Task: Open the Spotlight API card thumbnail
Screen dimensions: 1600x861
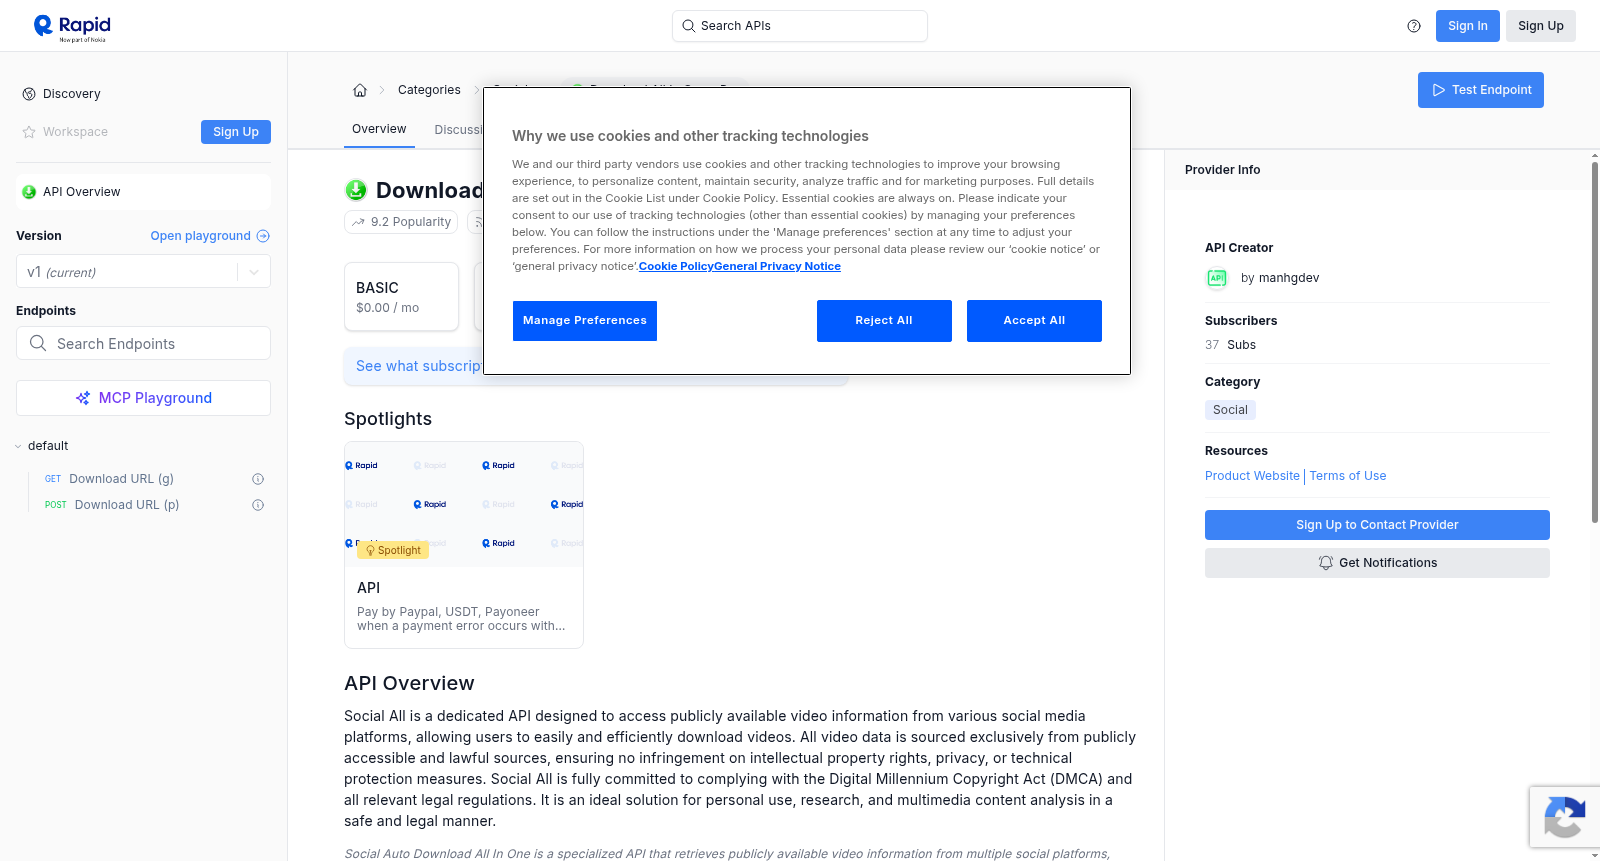Action: tap(464, 504)
